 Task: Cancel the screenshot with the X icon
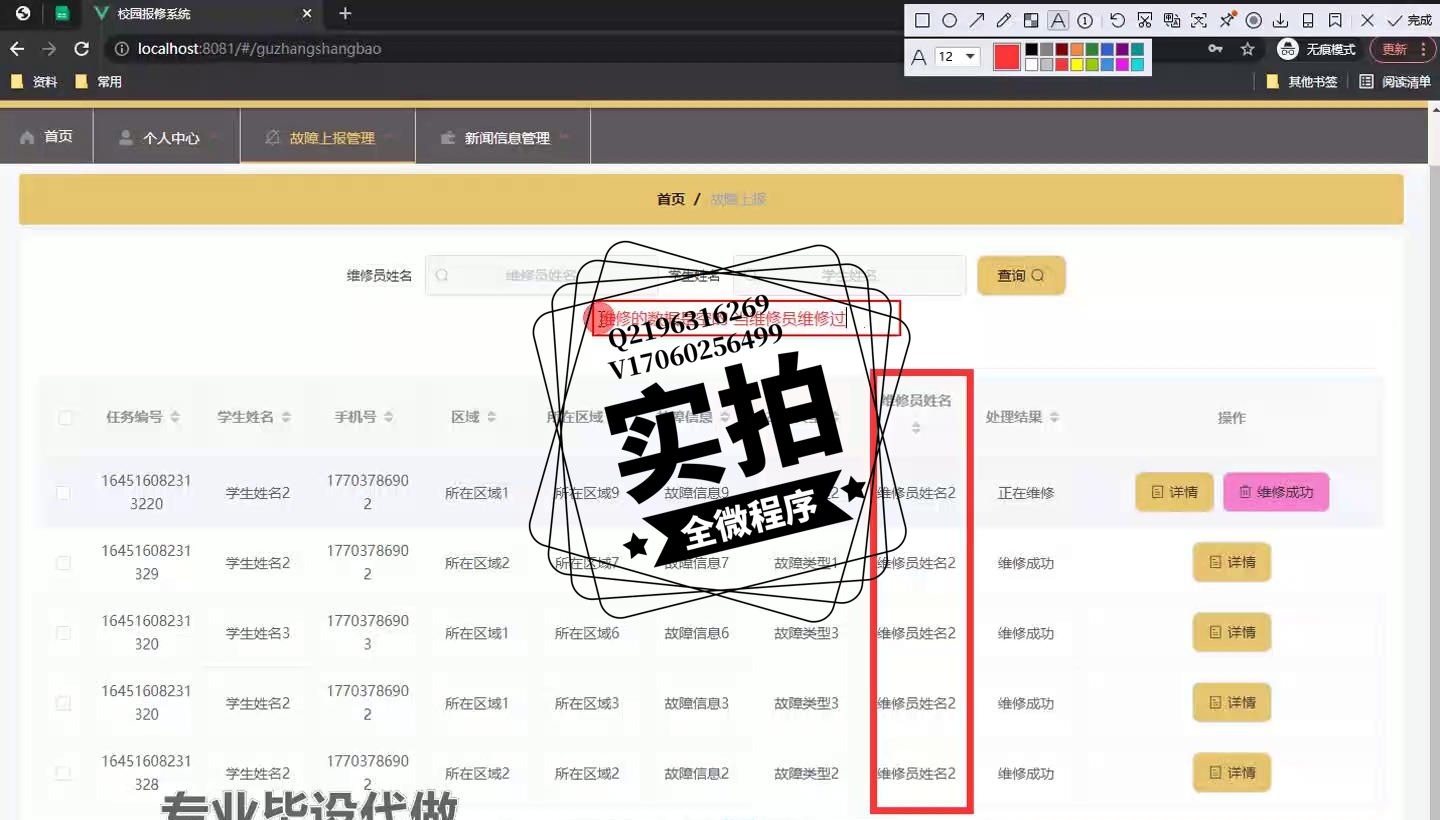tap(1367, 20)
